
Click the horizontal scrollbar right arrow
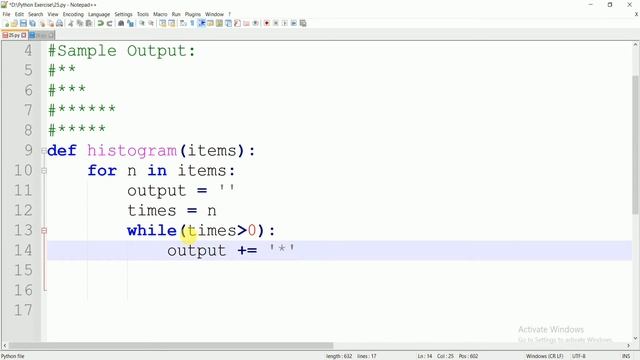pos(628,346)
